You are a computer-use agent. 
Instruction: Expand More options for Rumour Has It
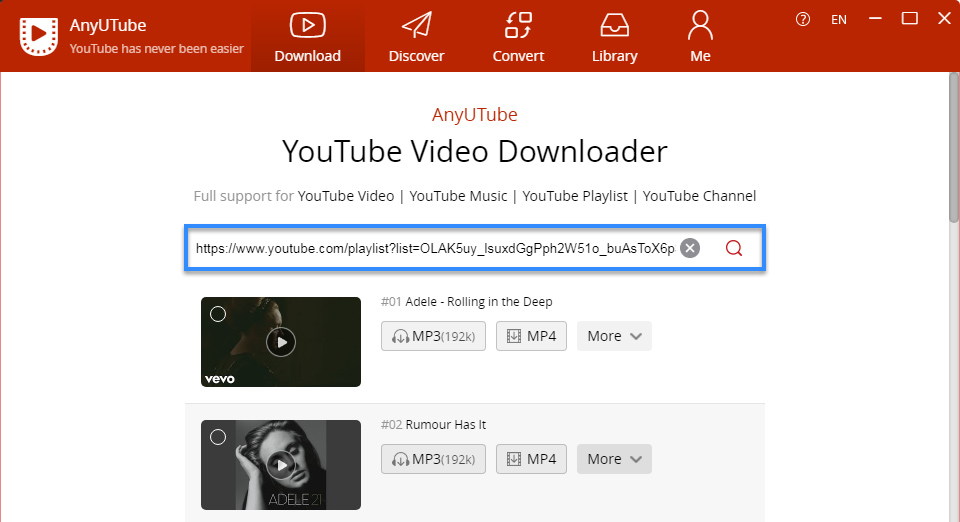(x=614, y=459)
